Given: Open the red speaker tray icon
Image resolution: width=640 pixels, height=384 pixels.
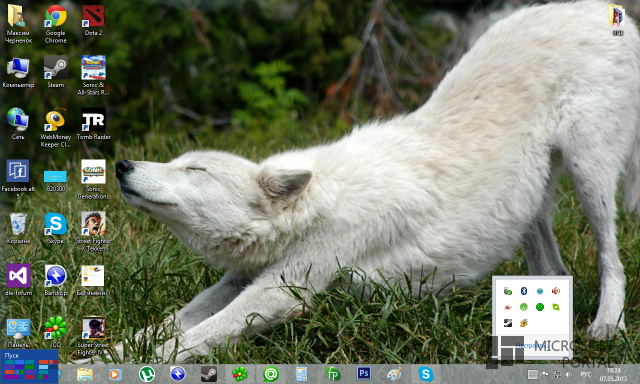Looking at the screenshot, I should click(x=556, y=291).
